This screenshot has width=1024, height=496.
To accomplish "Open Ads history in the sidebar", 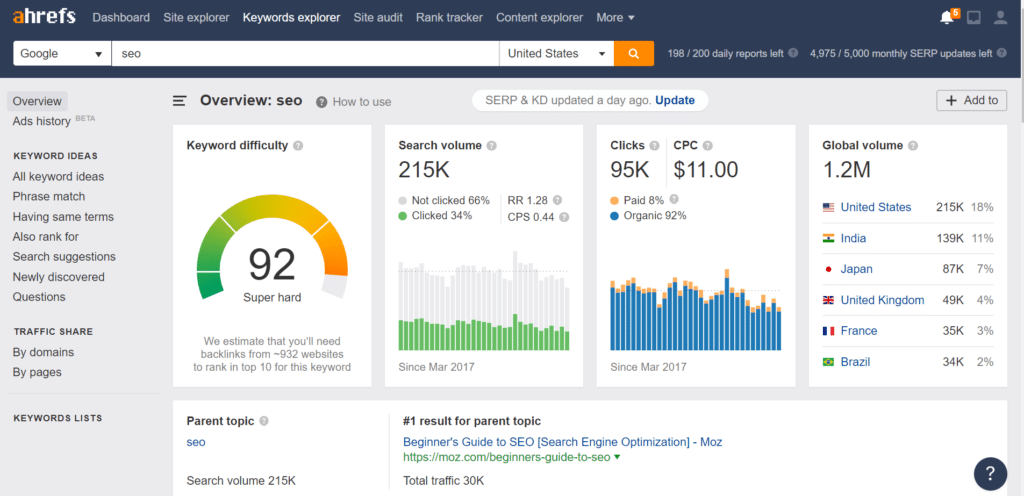I will tap(42, 121).
